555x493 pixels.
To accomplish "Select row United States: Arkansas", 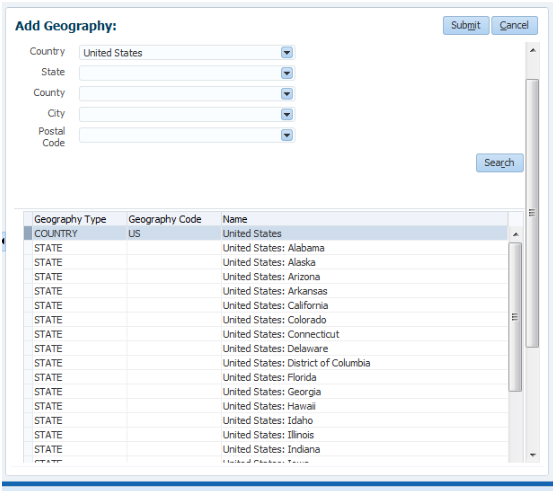I will coord(266,291).
